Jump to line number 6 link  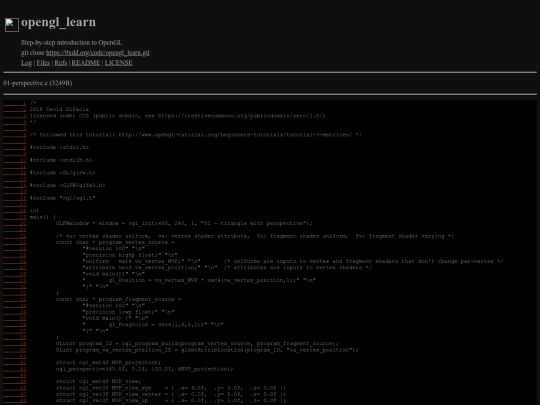15,135
